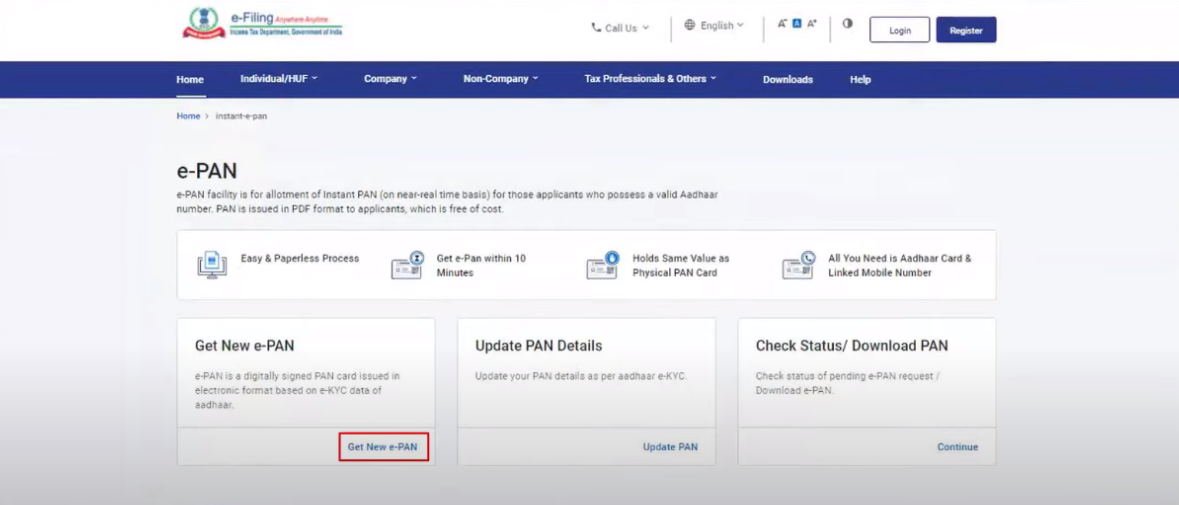Click the phone icon beside Call Us

pos(596,28)
